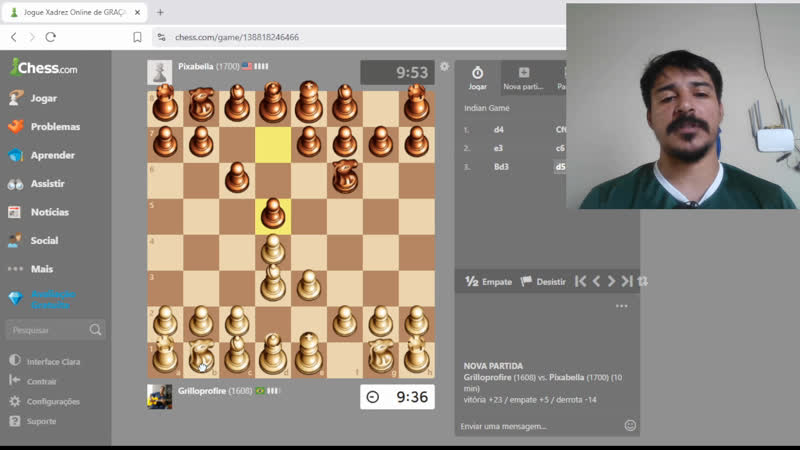Select white pawn on d4
The image size is (800, 450).
273,252
